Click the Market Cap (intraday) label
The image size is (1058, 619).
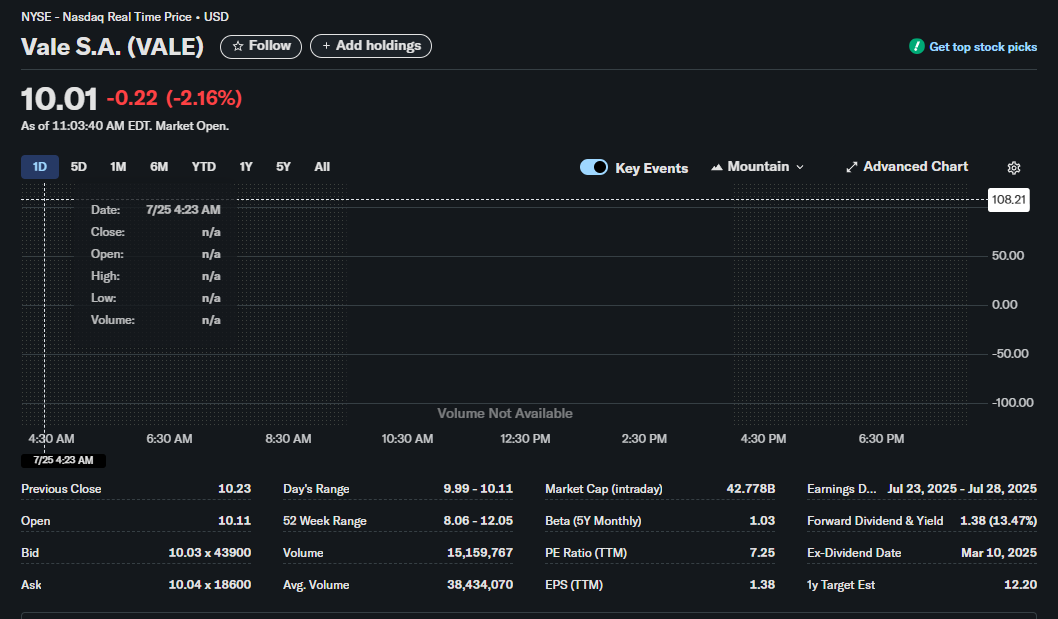coord(603,489)
